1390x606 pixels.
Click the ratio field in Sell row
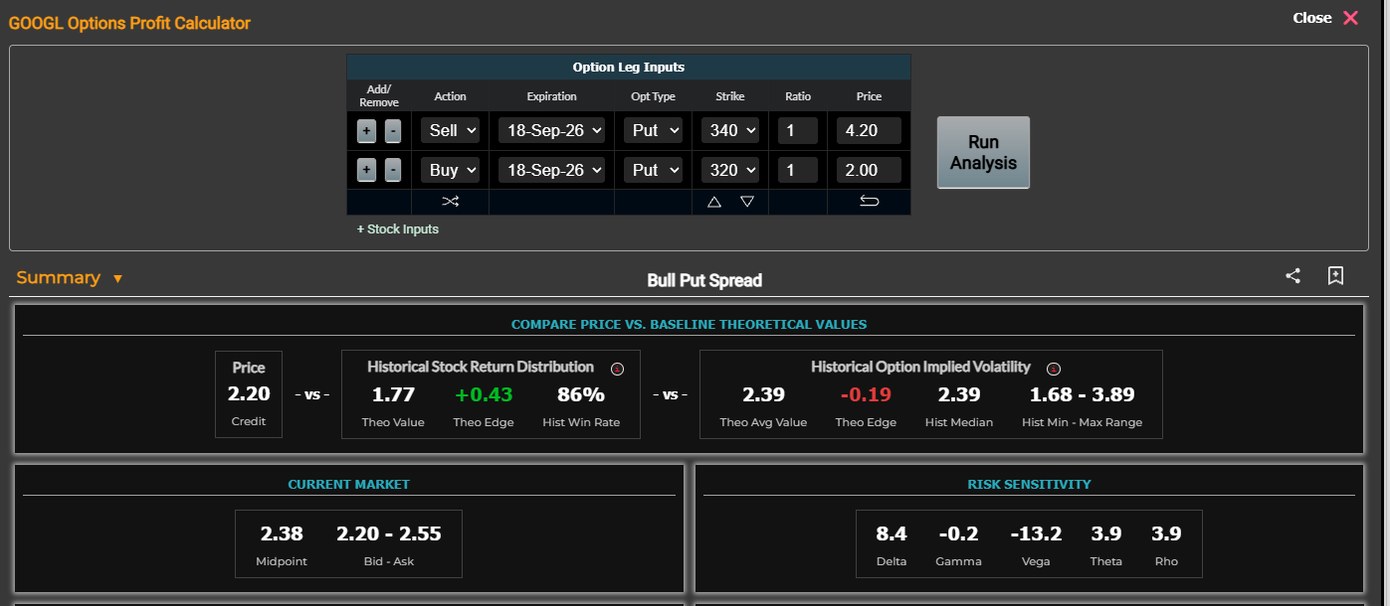click(798, 131)
